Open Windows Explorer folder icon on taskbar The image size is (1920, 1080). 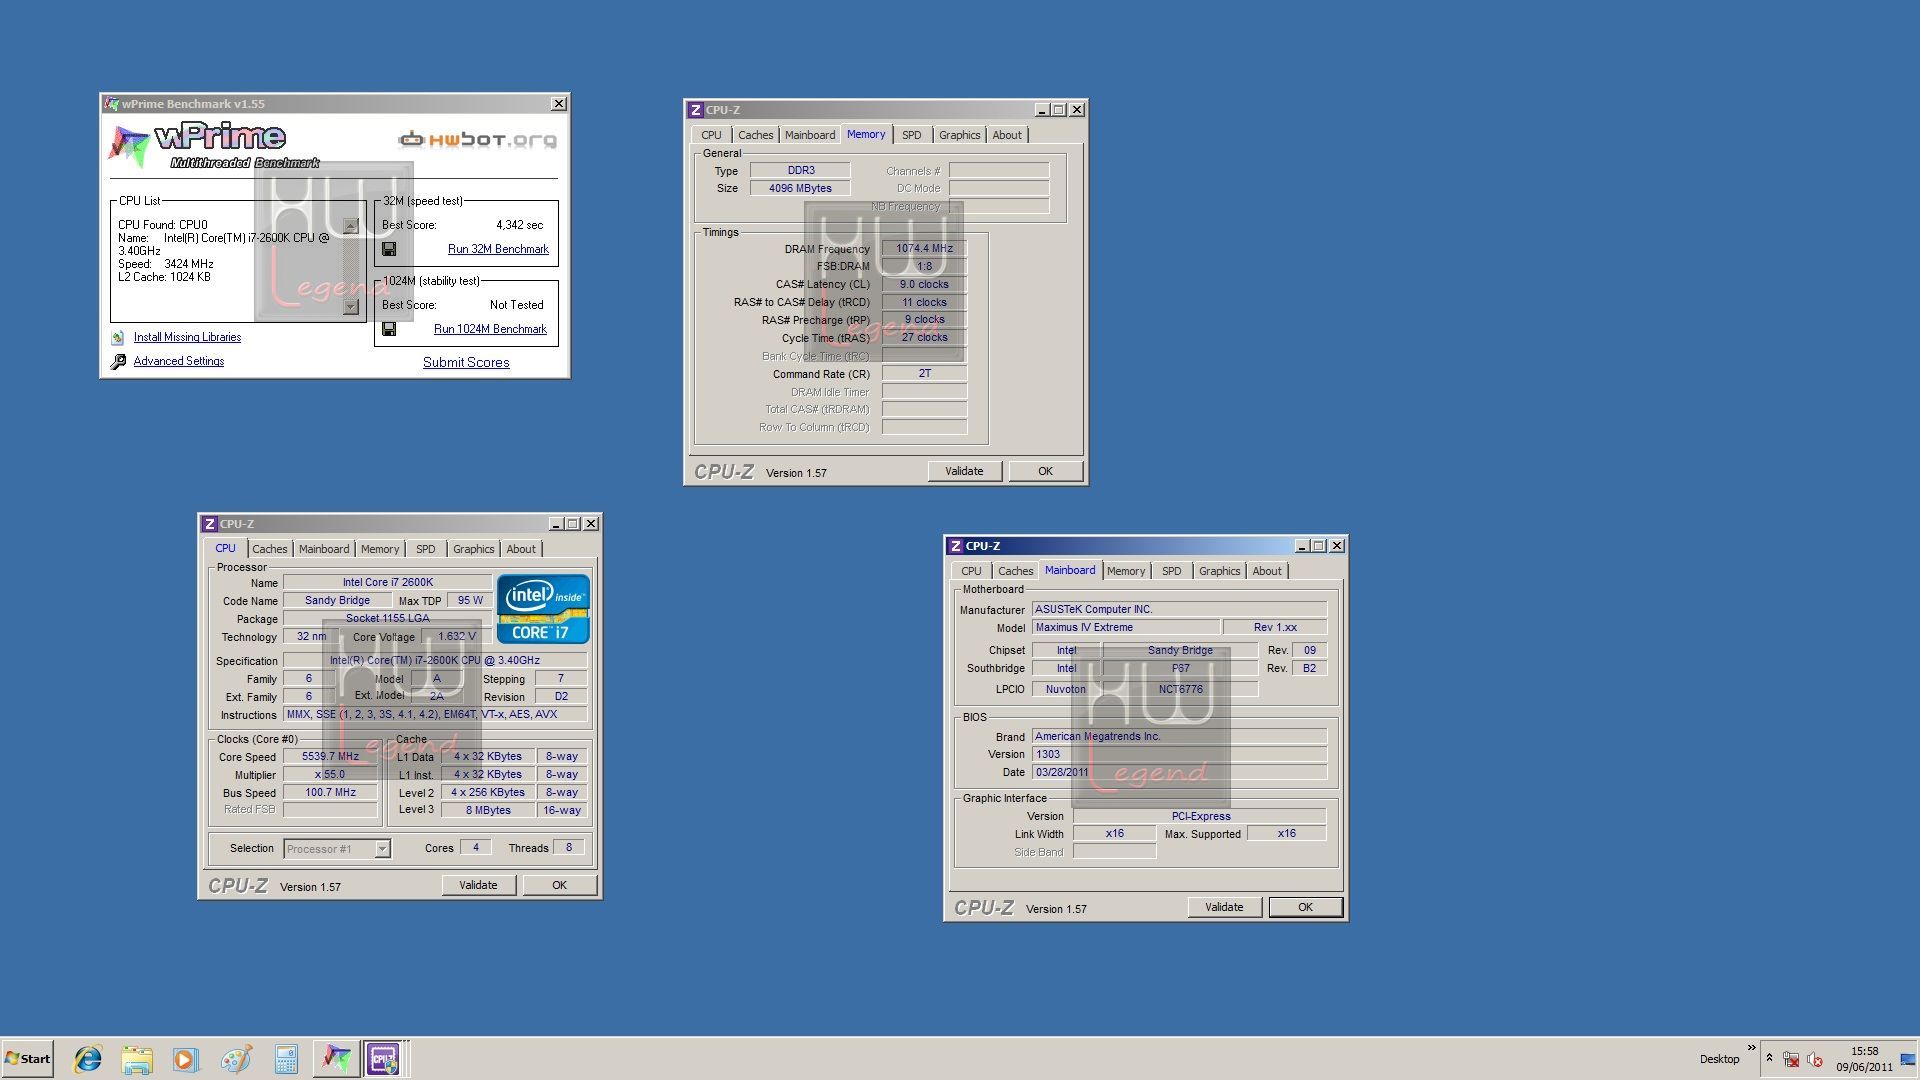tap(137, 1059)
